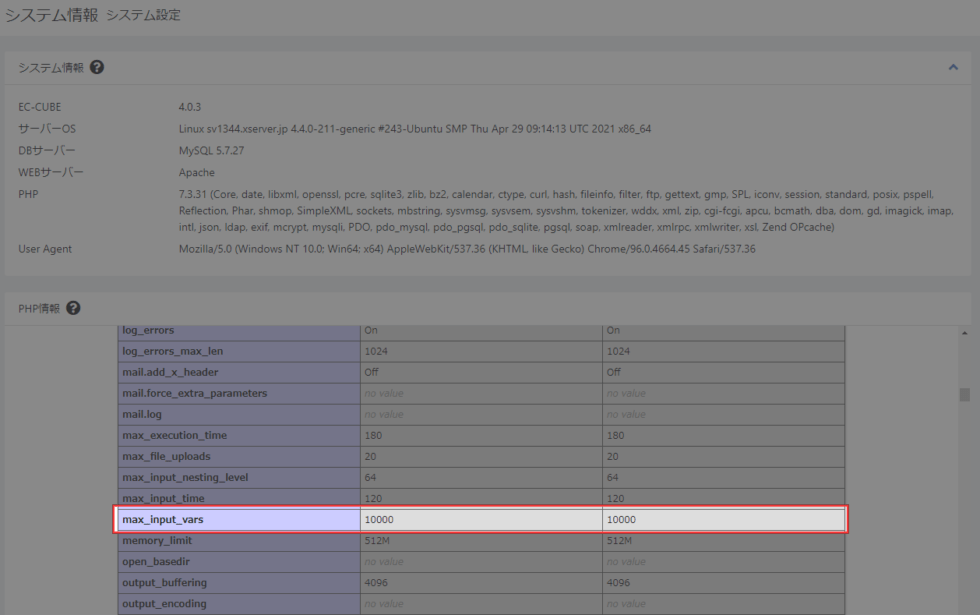Click the max_input_time directive name

(163, 499)
